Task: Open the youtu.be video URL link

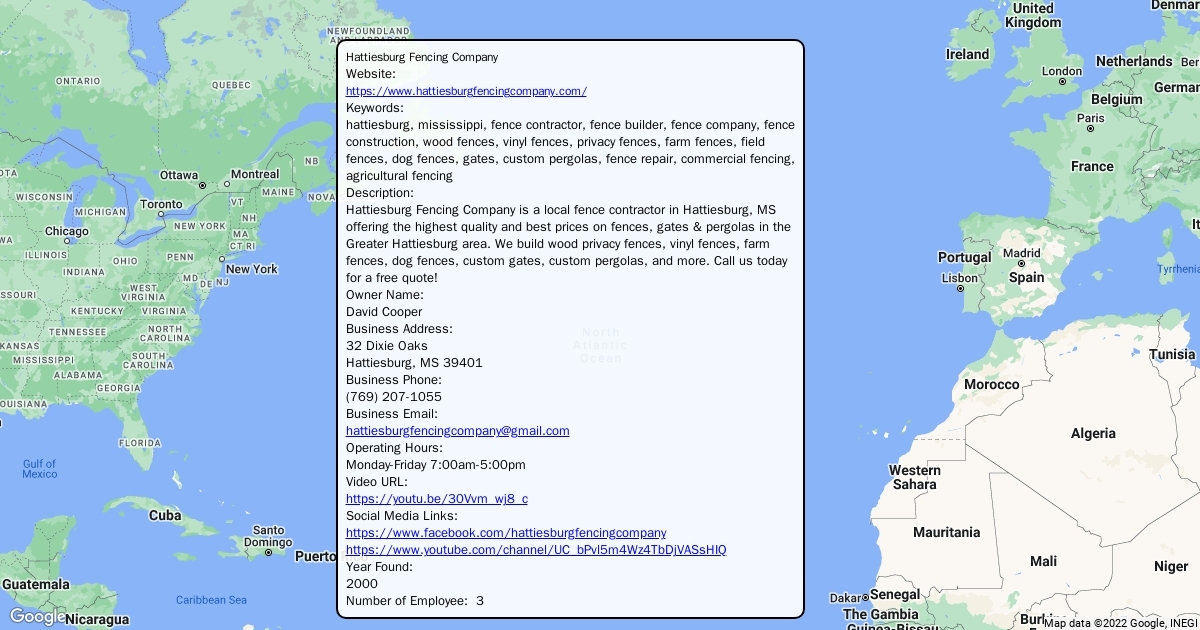Action: 437,499
